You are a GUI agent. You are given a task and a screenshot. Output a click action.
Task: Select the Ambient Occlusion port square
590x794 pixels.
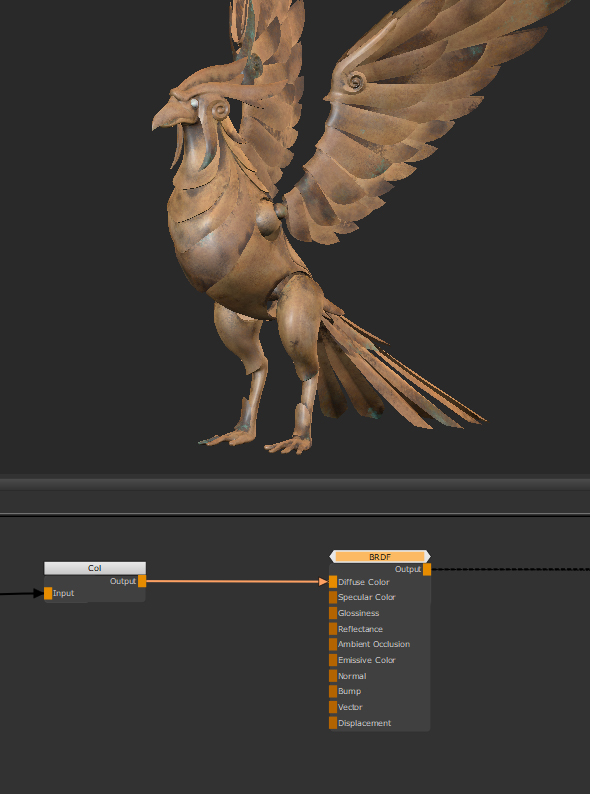point(333,645)
